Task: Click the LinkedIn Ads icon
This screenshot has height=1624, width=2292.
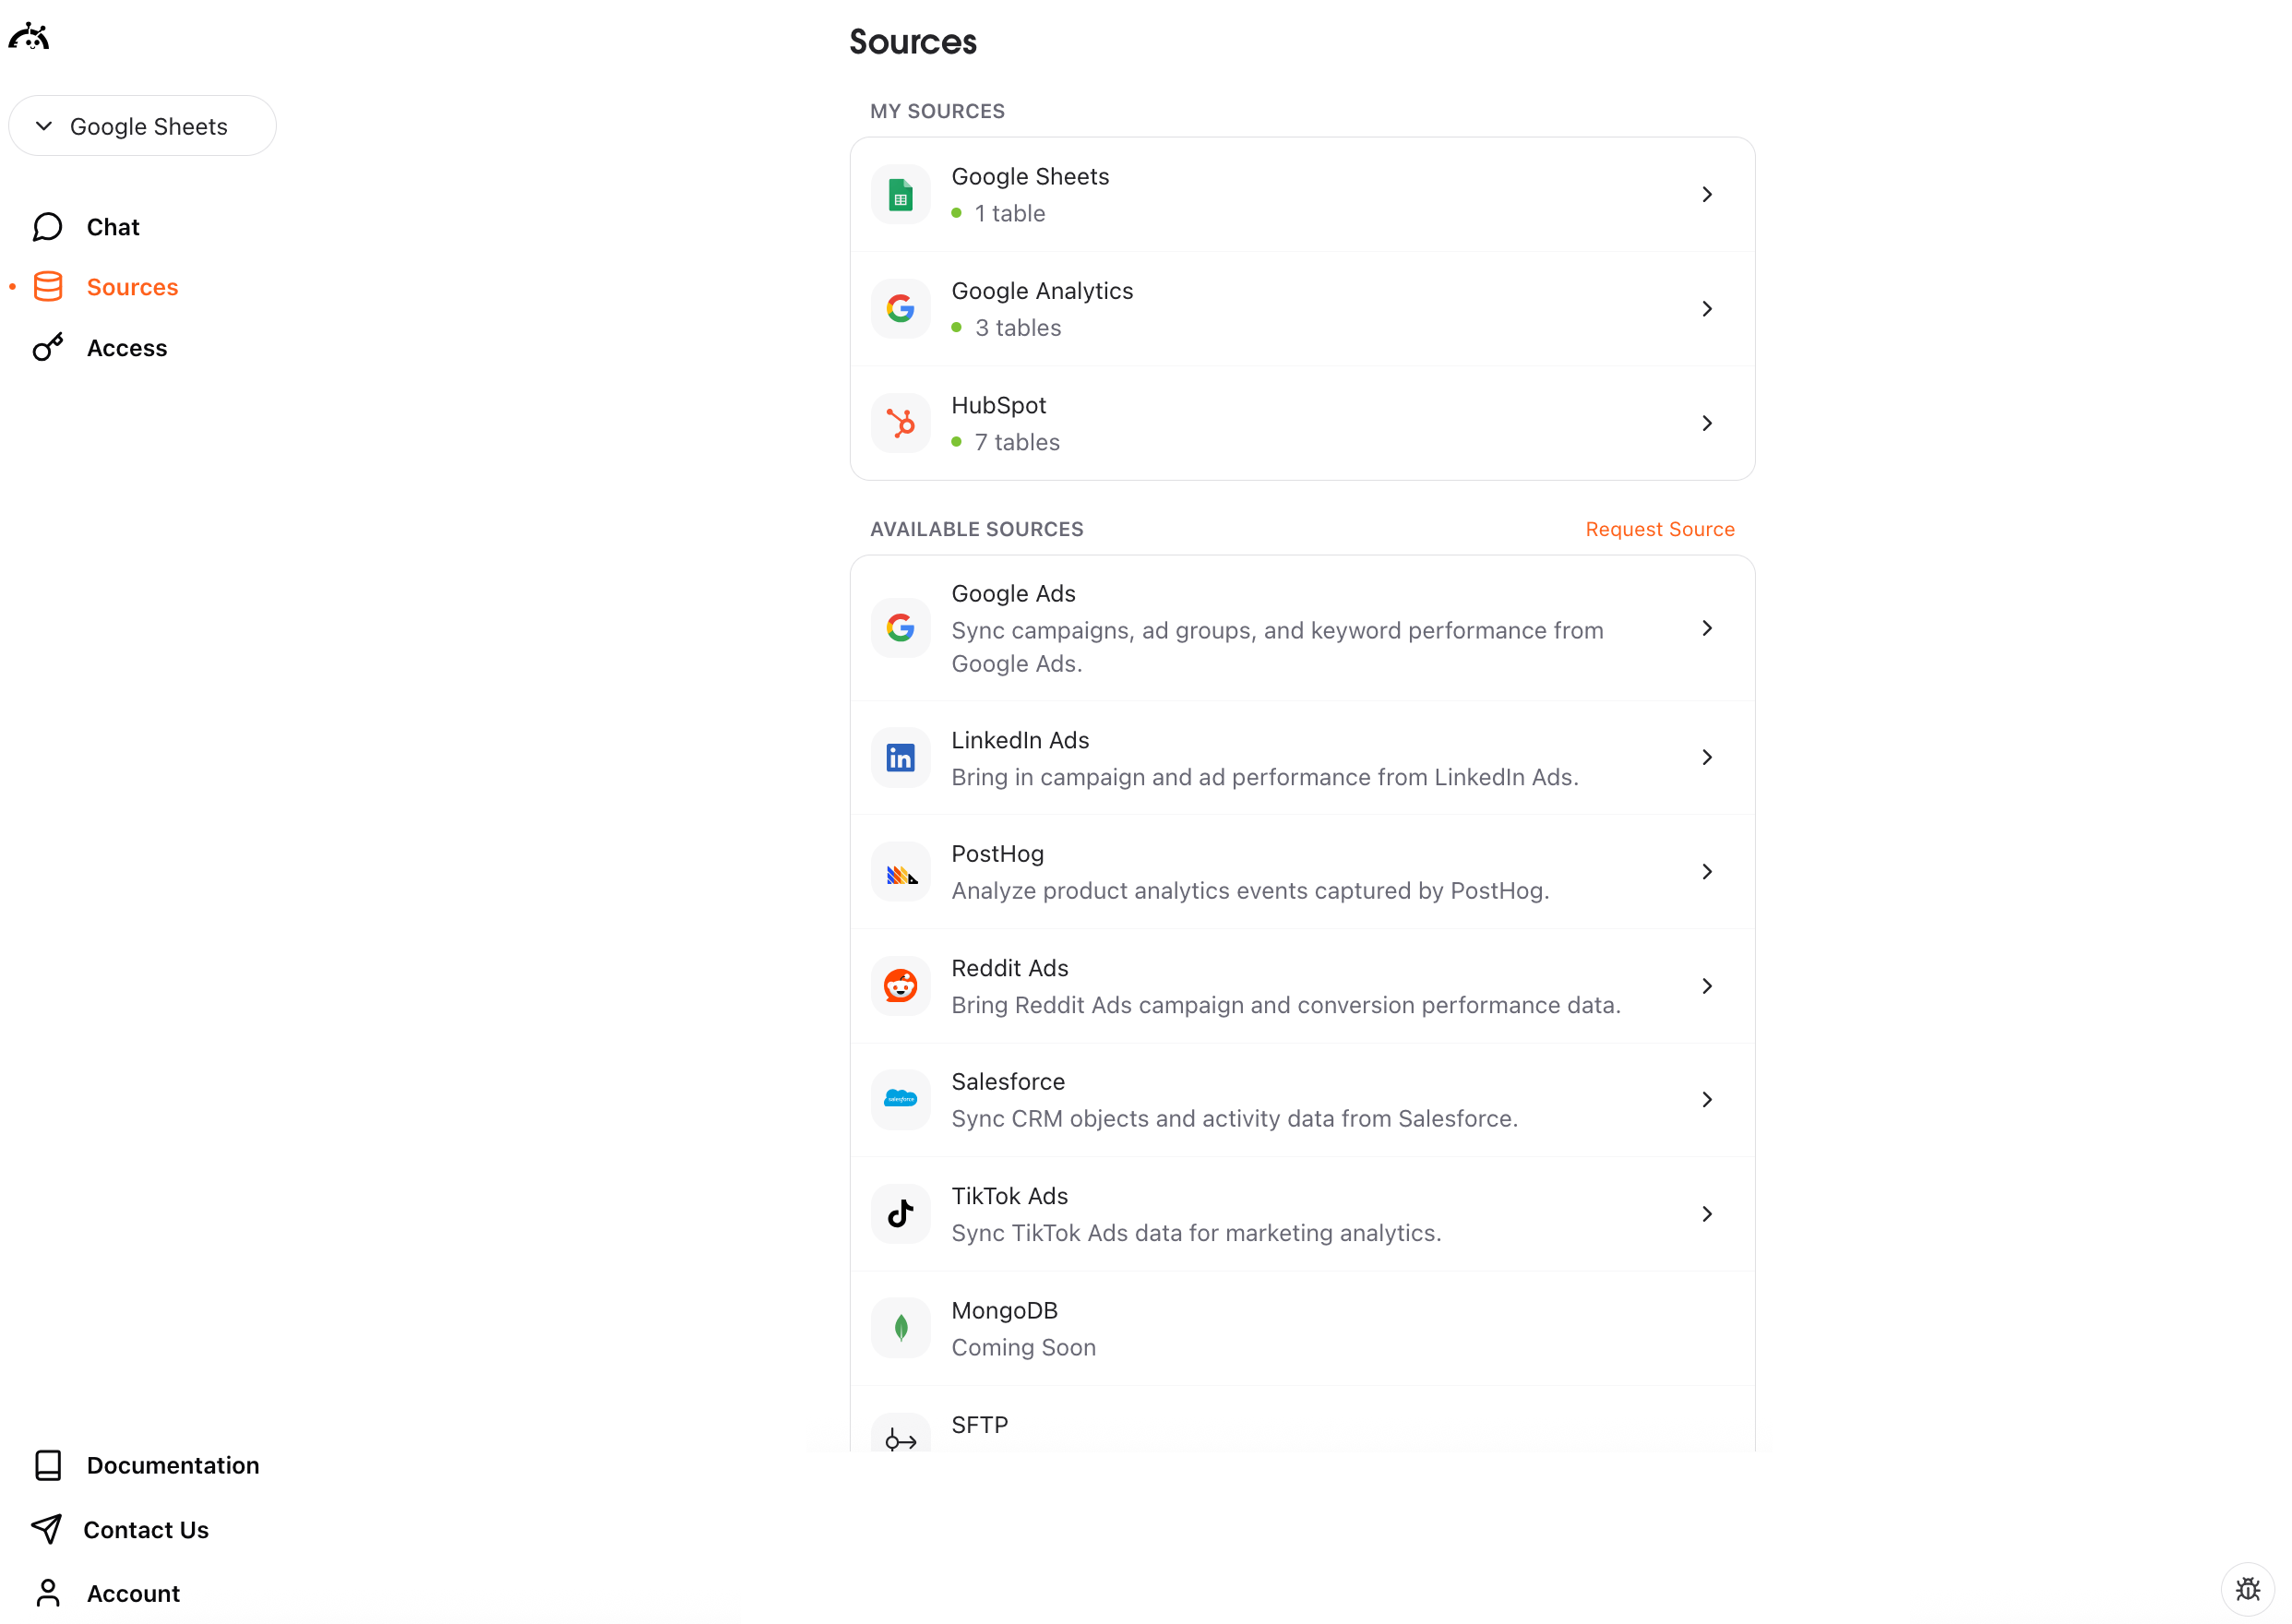Action: click(900, 757)
